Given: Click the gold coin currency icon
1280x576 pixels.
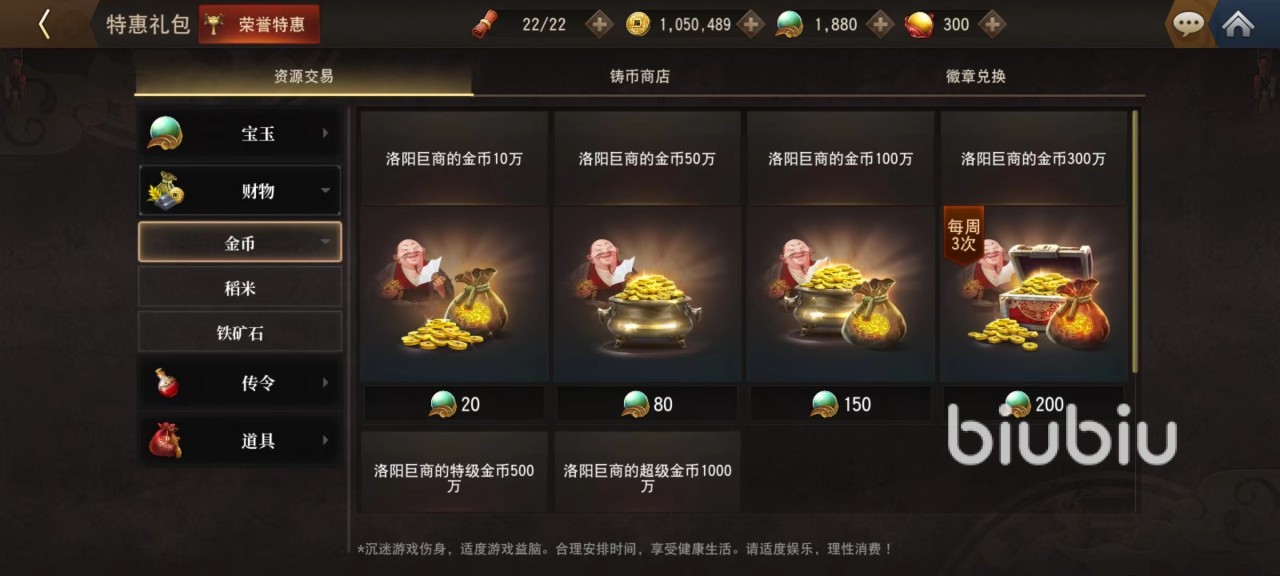Looking at the screenshot, I should coord(637,24).
